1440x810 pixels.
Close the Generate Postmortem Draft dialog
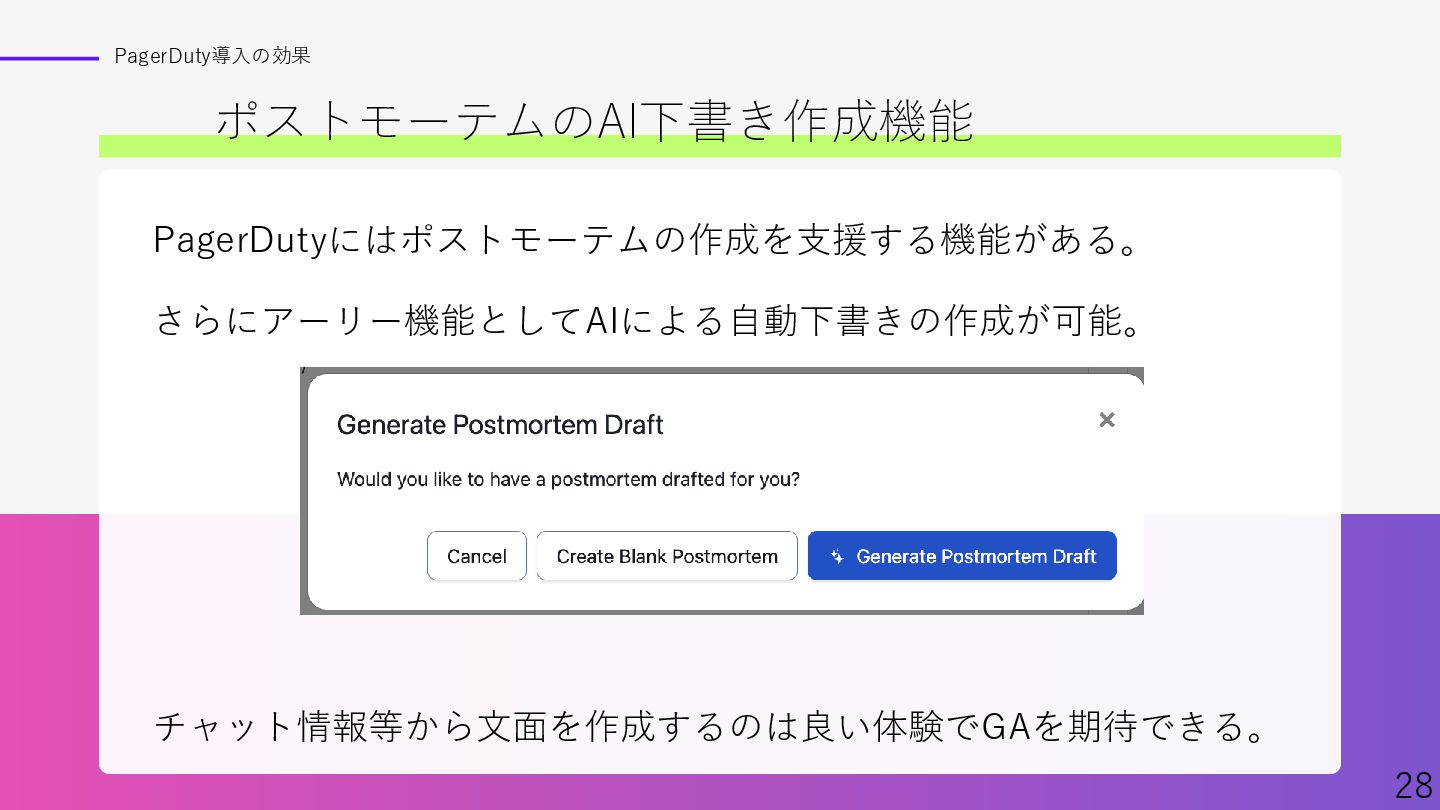pos(1107,420)
